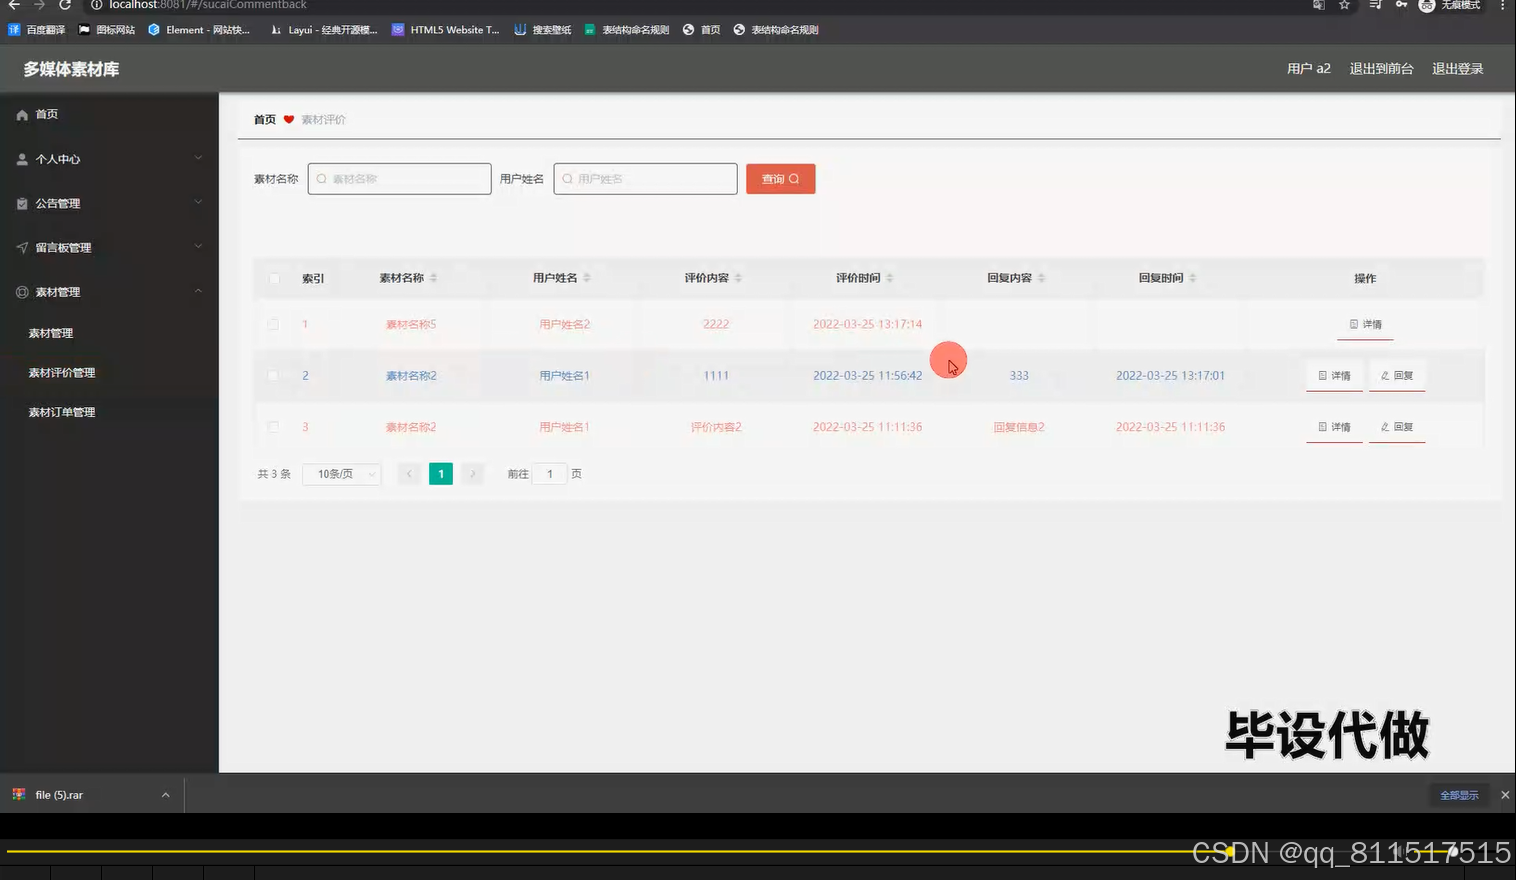This screenshot has height=880, width=1516.
Task: Open the HTML5 Website bookmark
Action: [446, 30]
